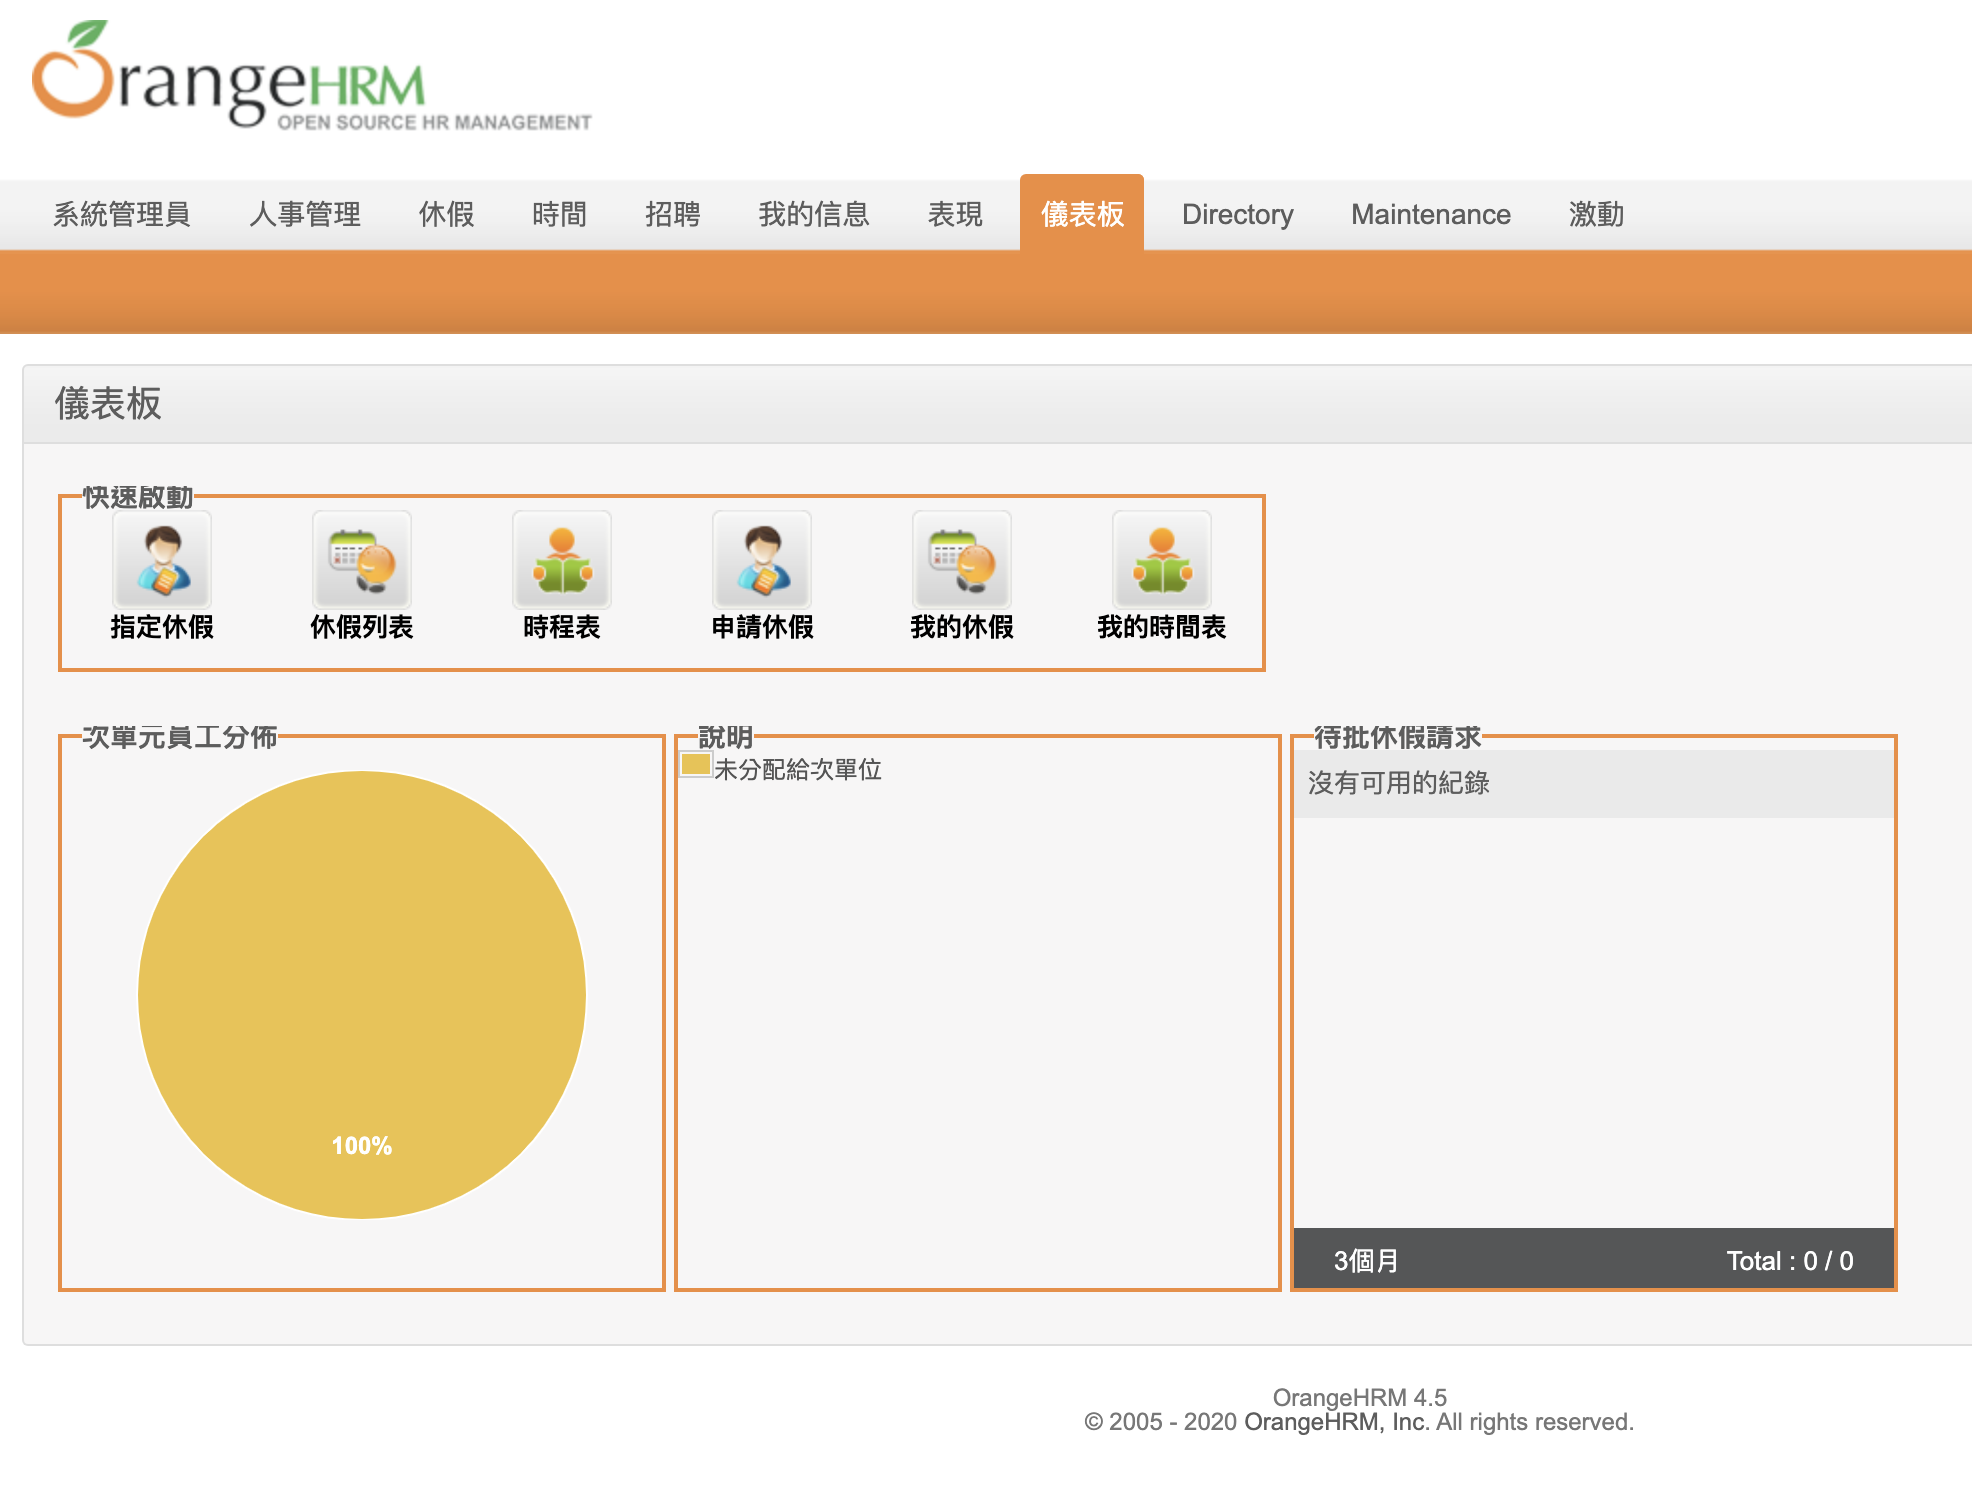The image size is (1972, 1494).
Task: Open 我的信息 (My Info) tab
Action: [x=813, y=214]
